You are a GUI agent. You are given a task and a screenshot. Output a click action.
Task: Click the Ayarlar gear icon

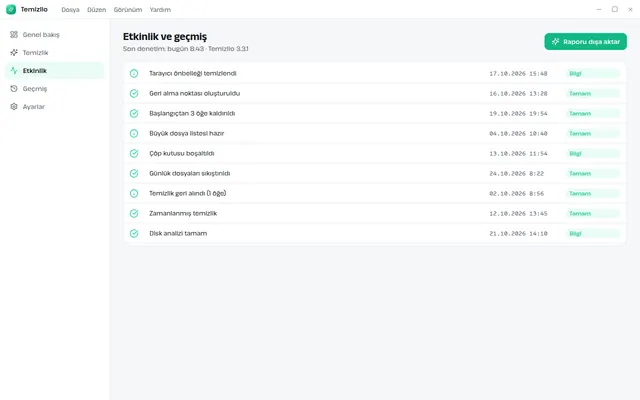(x=14, y=107)
